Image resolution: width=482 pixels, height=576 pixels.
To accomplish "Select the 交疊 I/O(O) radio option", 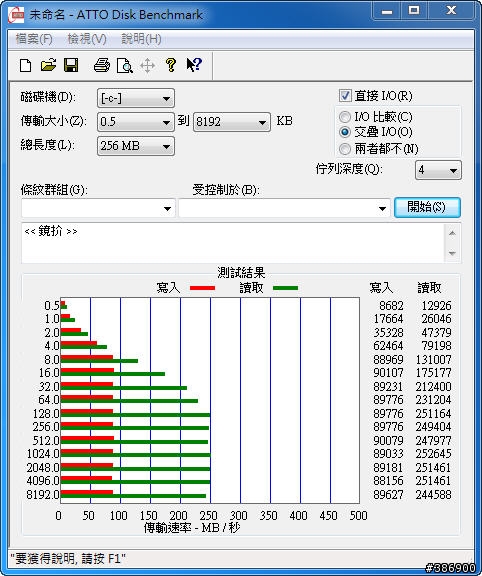I will tap(345, 132).
